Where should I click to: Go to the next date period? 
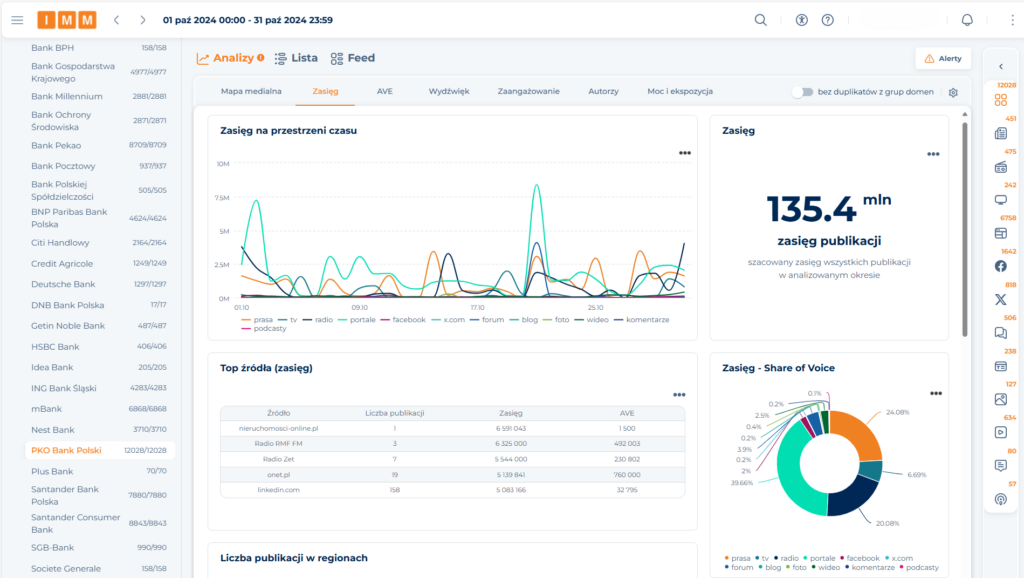pyautogui.click(x=142, y=20)
